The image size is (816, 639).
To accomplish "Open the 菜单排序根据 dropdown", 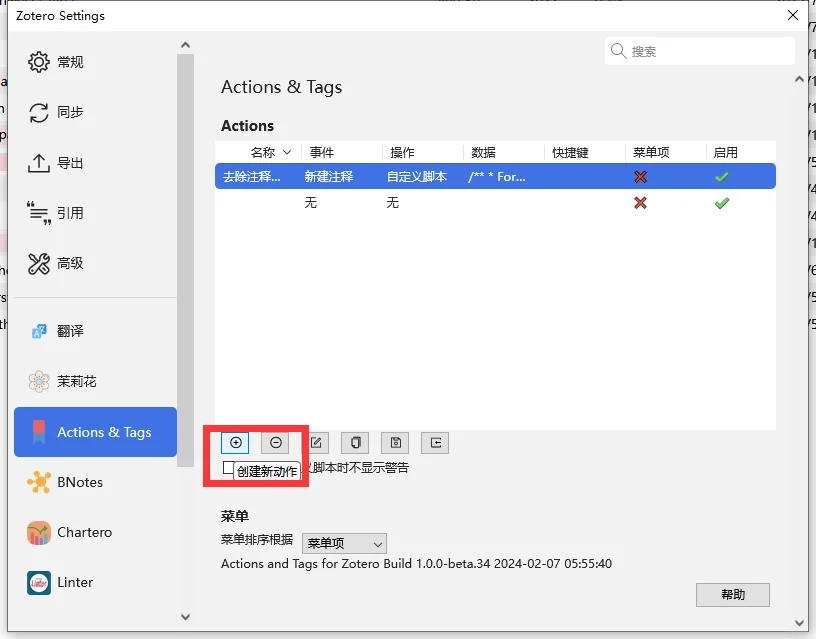I will click(x=344, y=544).
